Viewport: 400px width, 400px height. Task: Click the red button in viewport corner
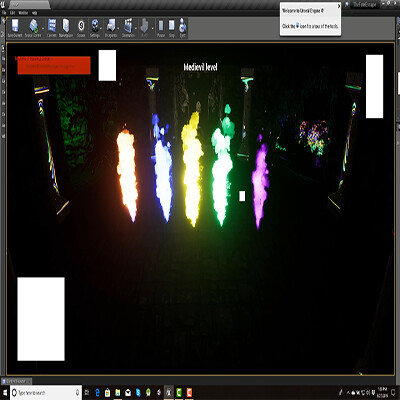coord(54,65)
